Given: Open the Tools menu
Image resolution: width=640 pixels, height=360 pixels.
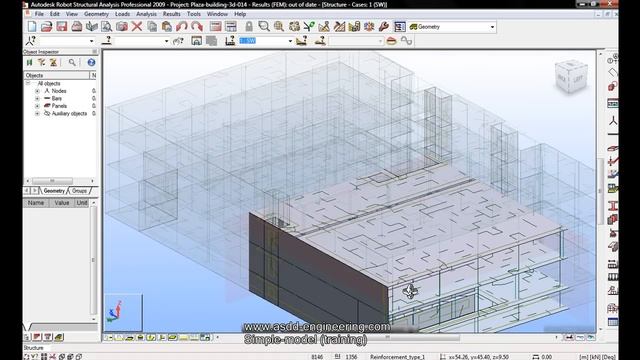Looking at the screenshot, I should click(193, 14).
